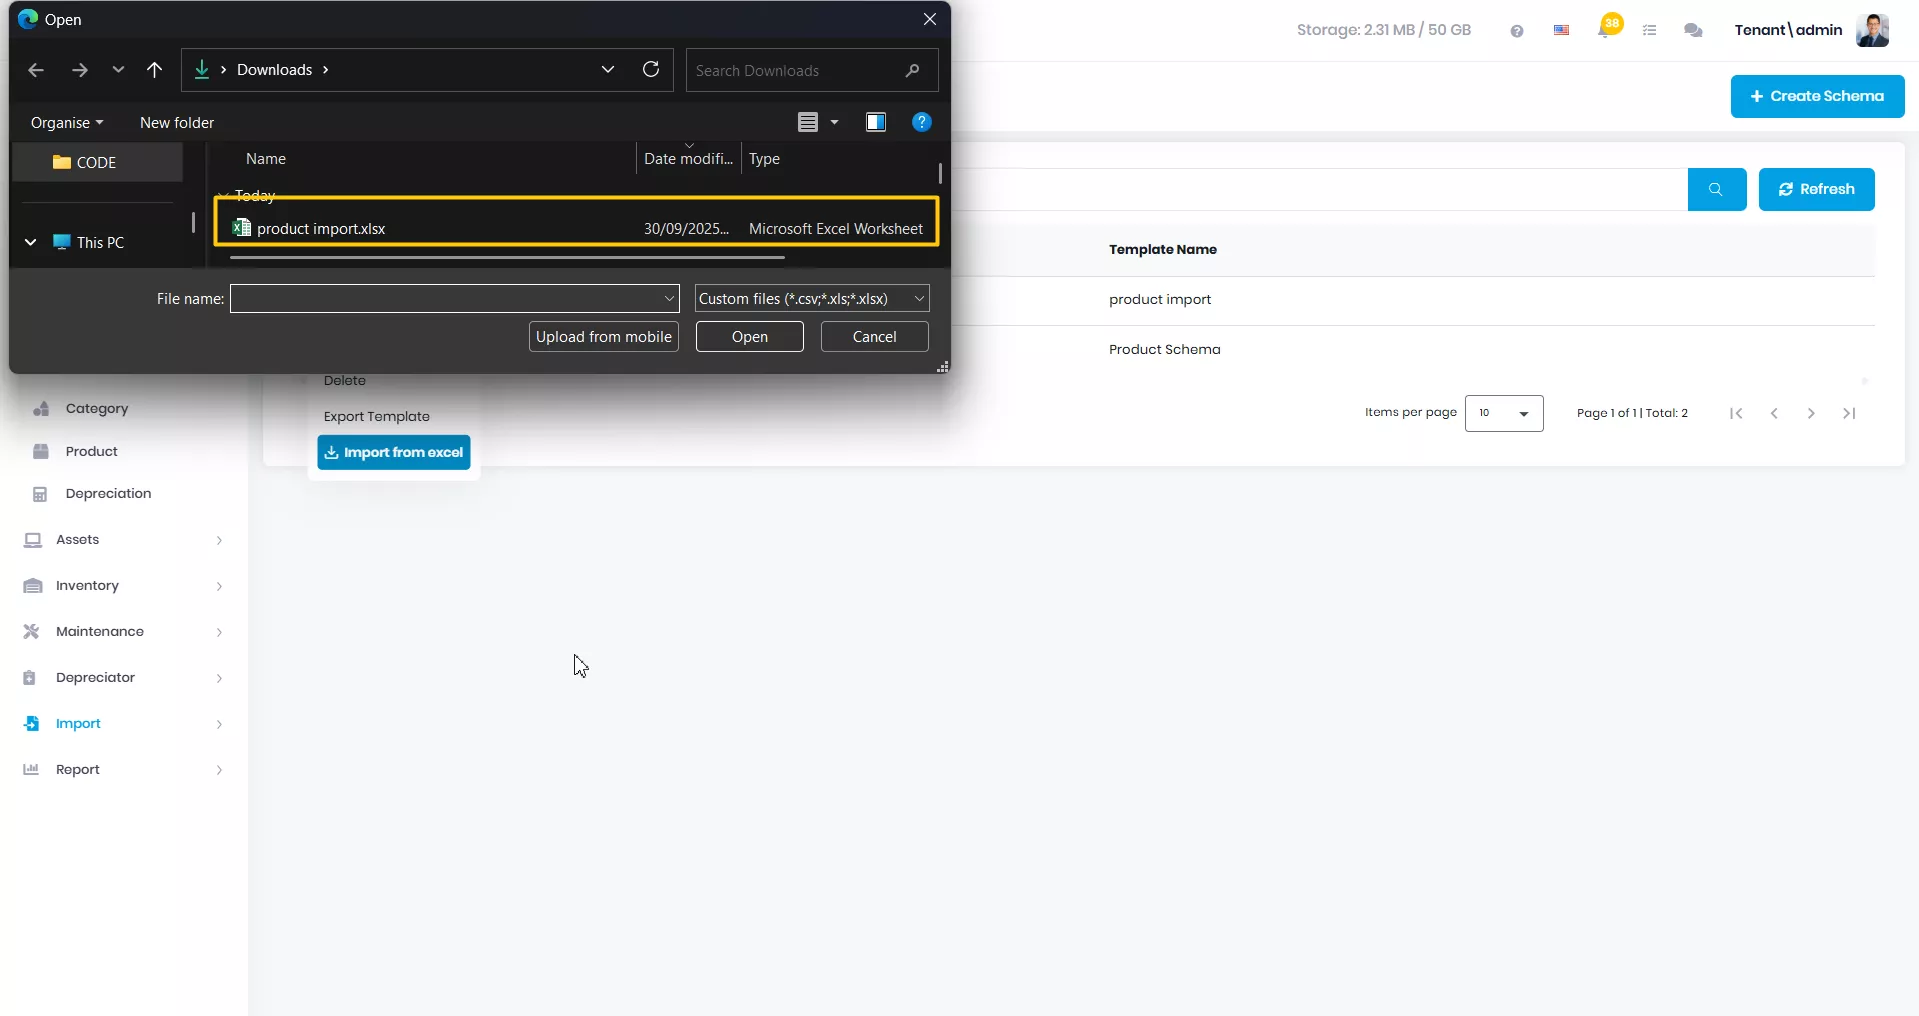Go to first page
The height and width of the screenshot is (1016, 1919).
(x=1736, y=413)
